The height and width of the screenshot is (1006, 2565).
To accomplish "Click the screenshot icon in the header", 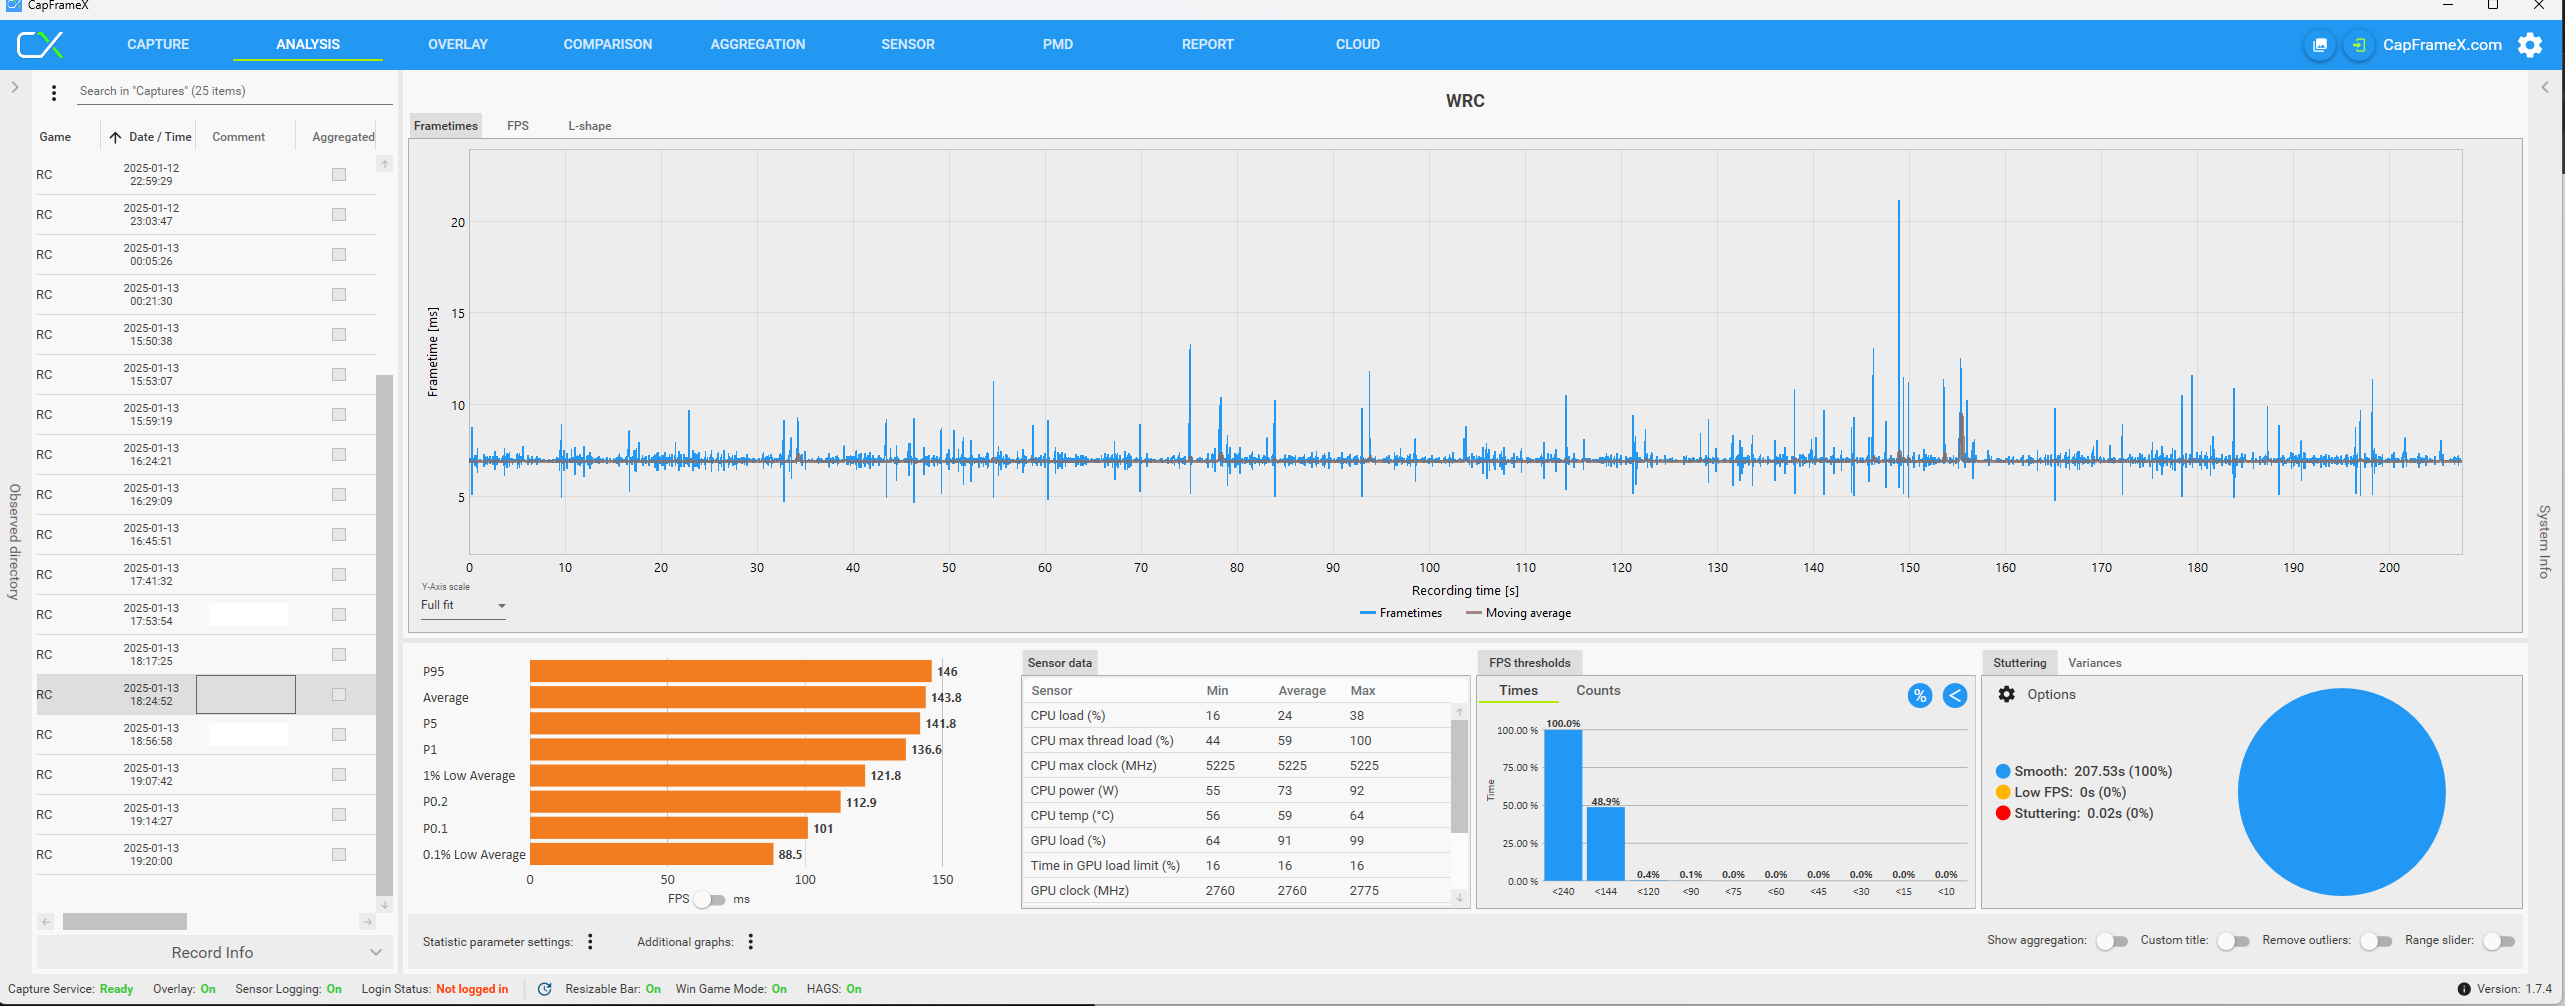I will pos(2320,45).
